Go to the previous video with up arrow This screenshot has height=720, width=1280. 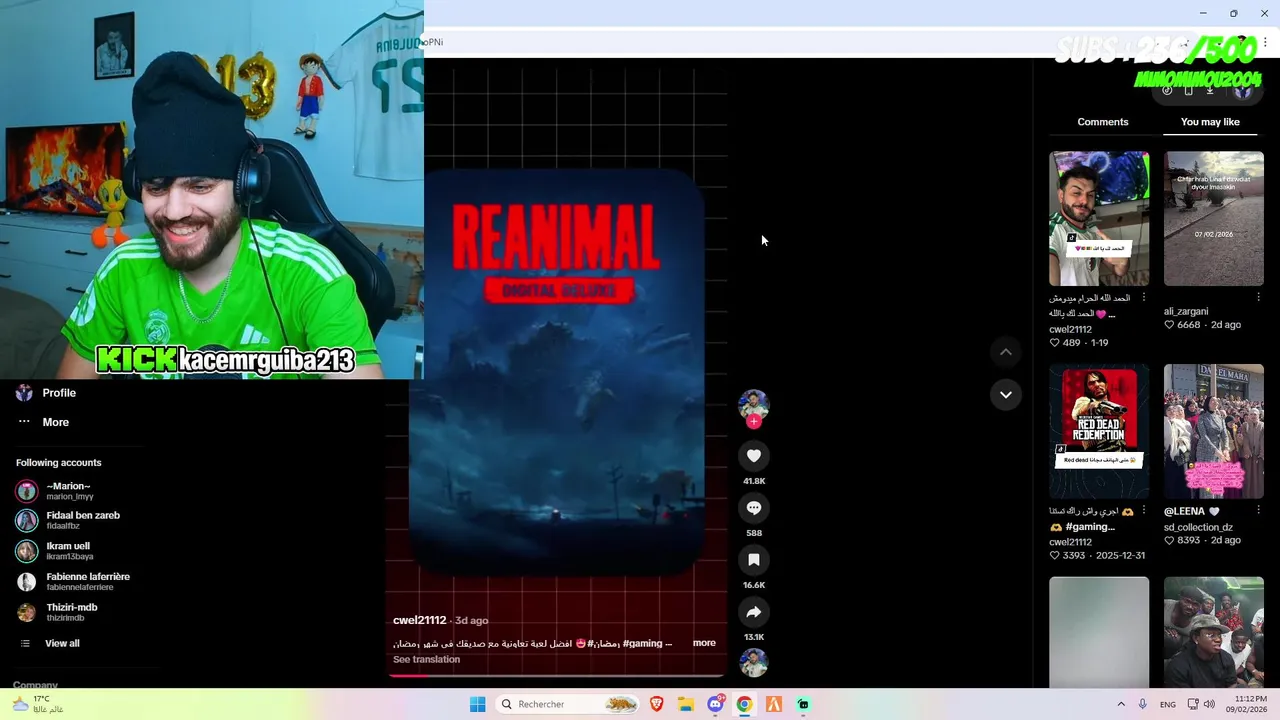(x=1006, y=352)
